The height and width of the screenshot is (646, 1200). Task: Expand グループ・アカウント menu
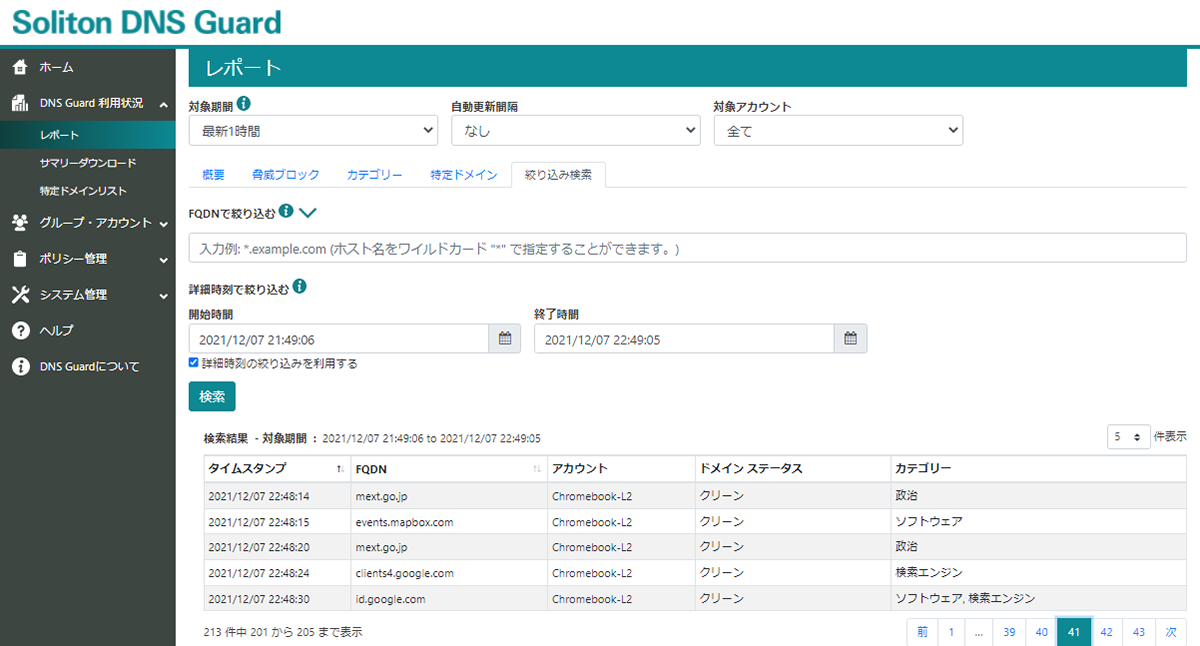coord(163,223)
